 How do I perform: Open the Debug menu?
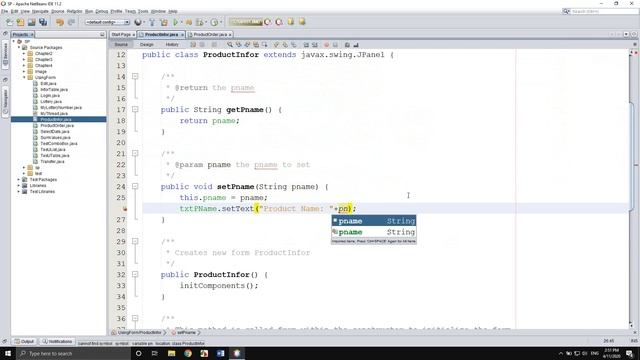click(x=102, y=11)
